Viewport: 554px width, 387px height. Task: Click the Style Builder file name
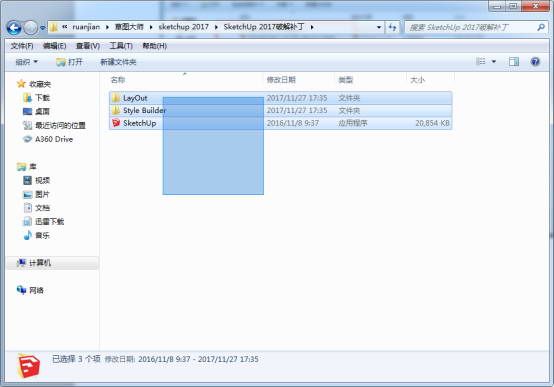(x=144, y=111)
